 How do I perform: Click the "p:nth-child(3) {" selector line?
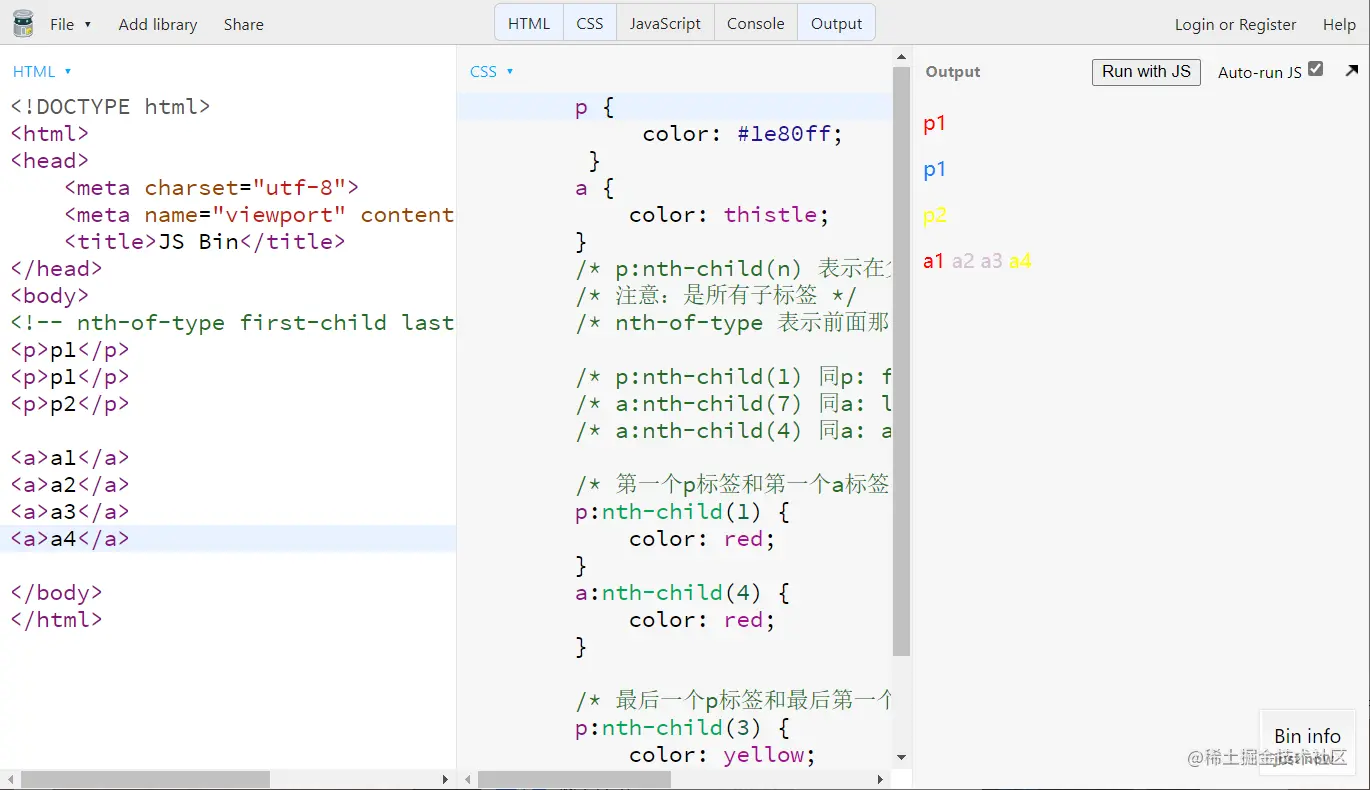(x=682, y=728)
